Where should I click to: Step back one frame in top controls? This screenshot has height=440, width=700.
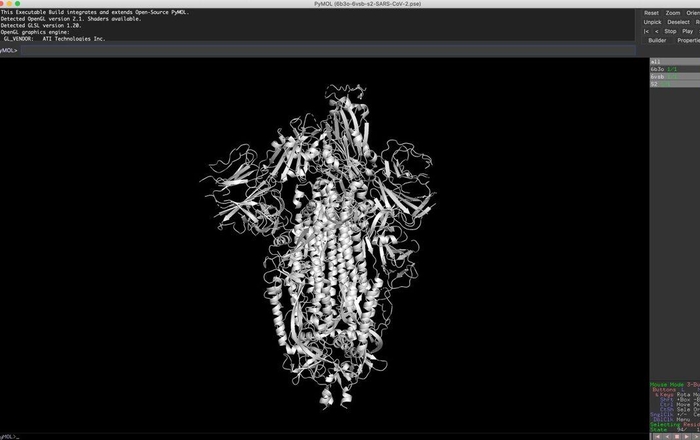click(x=656, y=31)
